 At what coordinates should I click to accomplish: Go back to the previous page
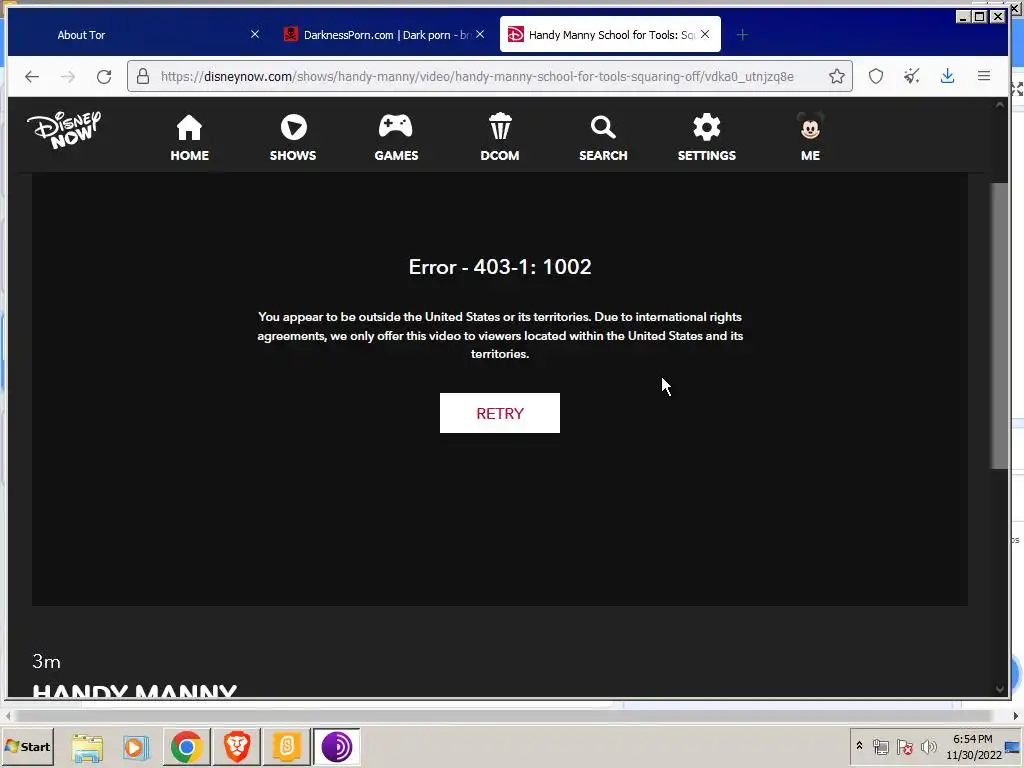pos(32,76)
